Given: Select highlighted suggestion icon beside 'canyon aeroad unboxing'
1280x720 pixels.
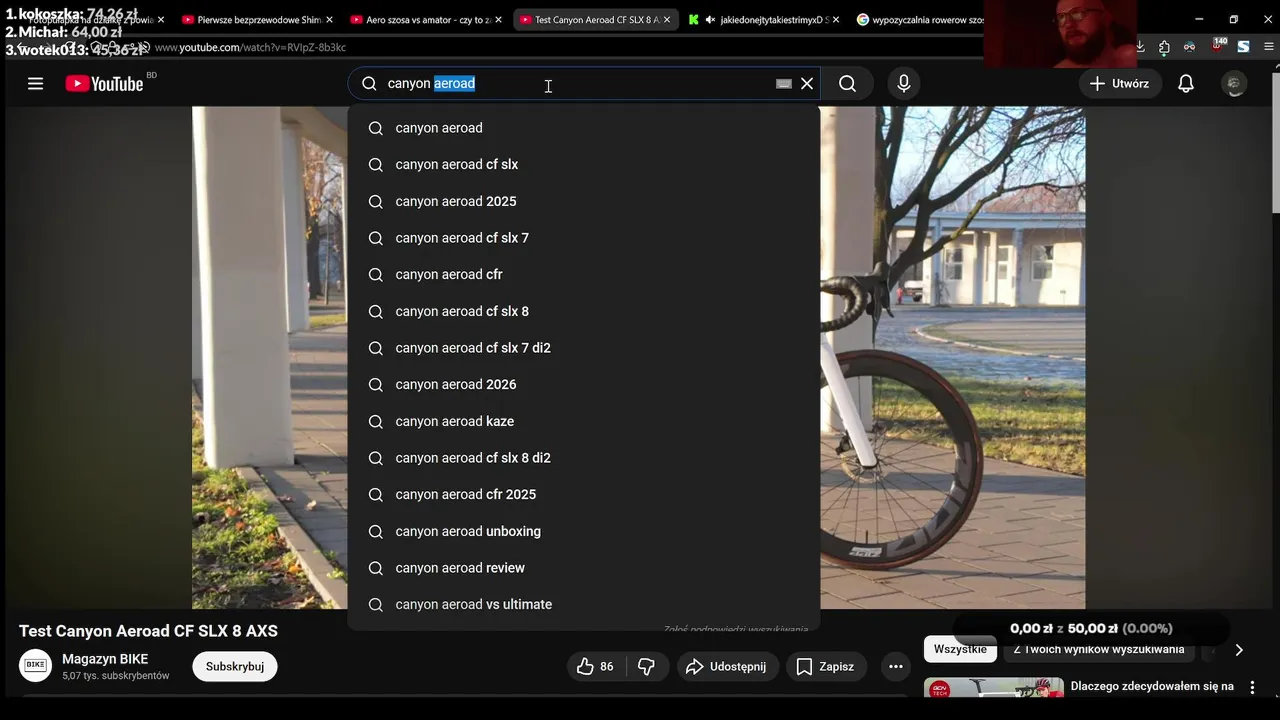Looking at the screenshot, I should [375, 531].
